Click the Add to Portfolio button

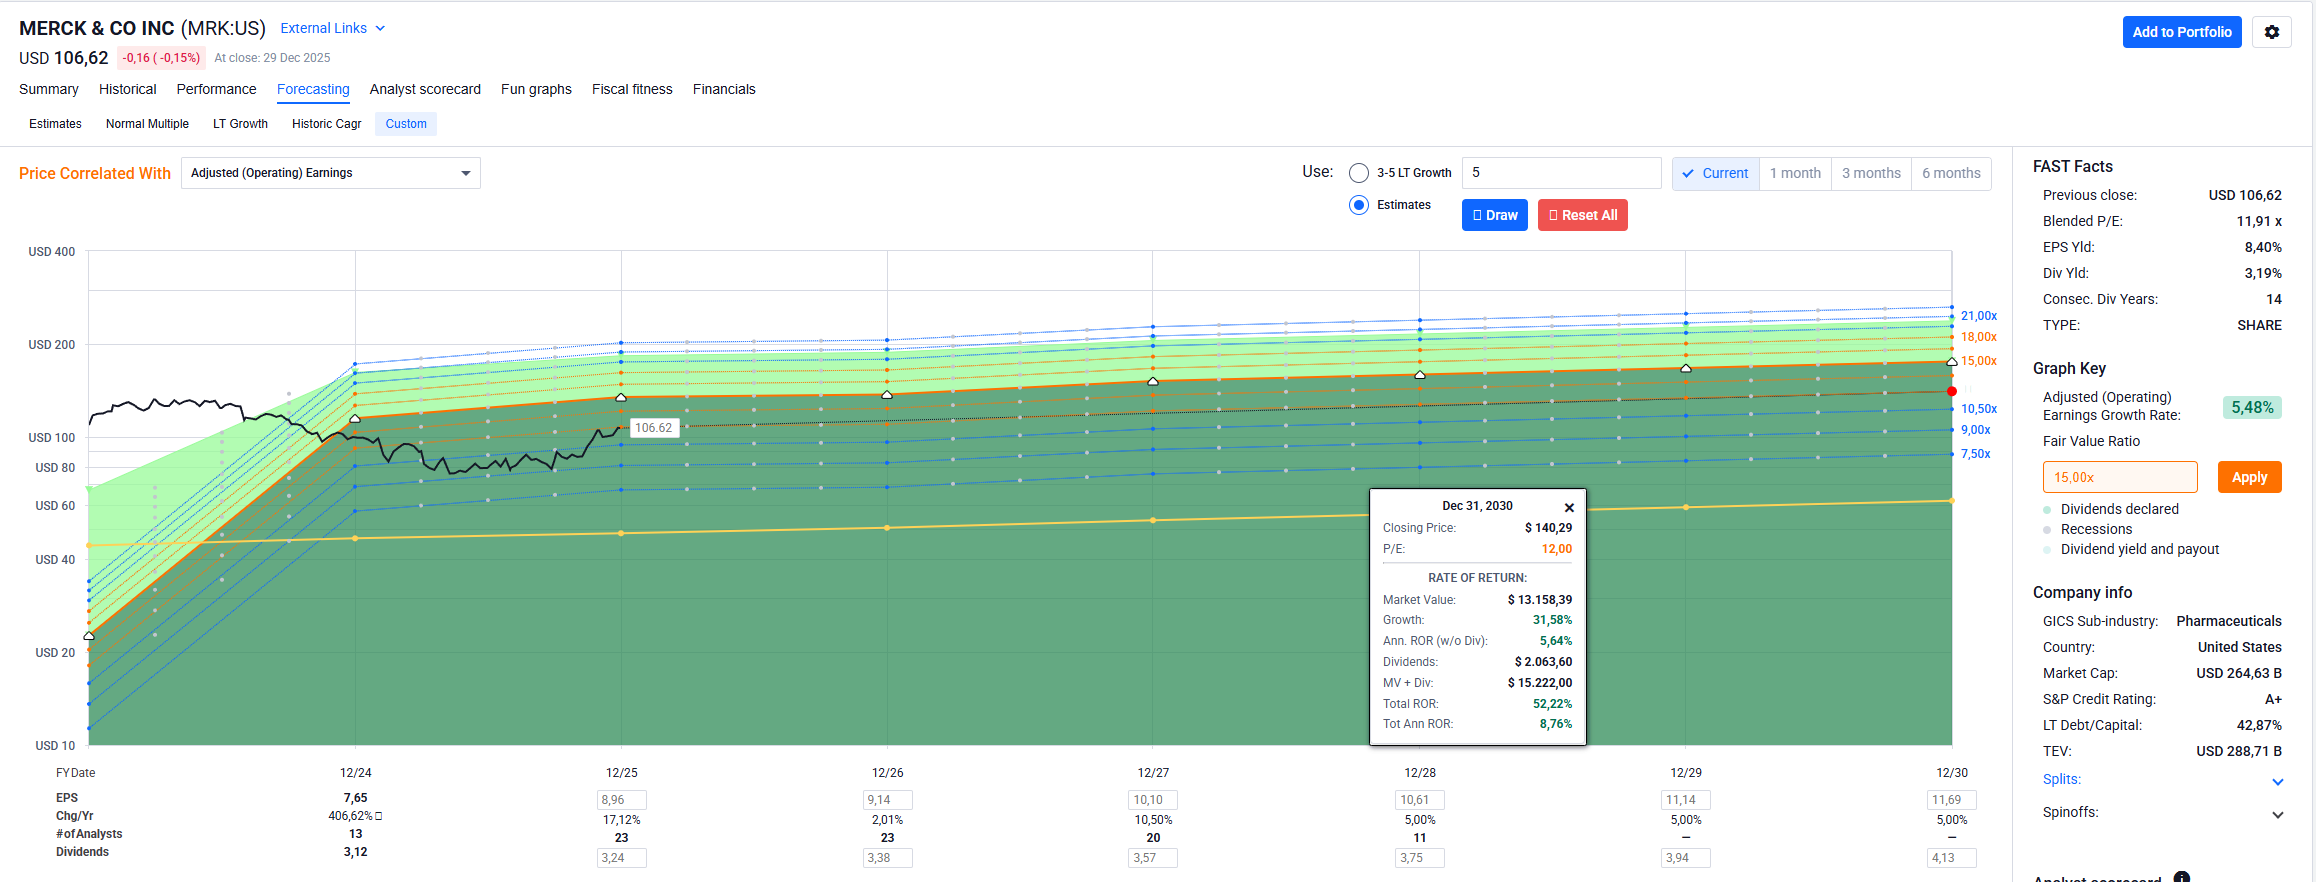tap(2181, 32)
